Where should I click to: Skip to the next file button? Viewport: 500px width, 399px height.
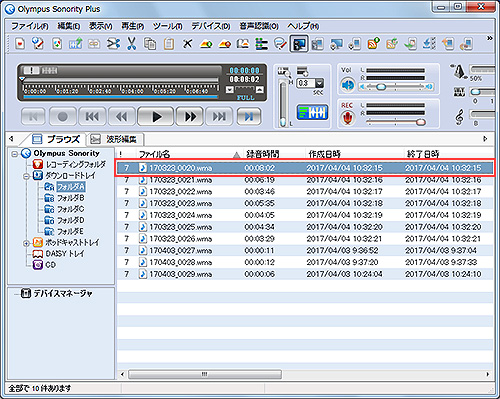(219, 116)
